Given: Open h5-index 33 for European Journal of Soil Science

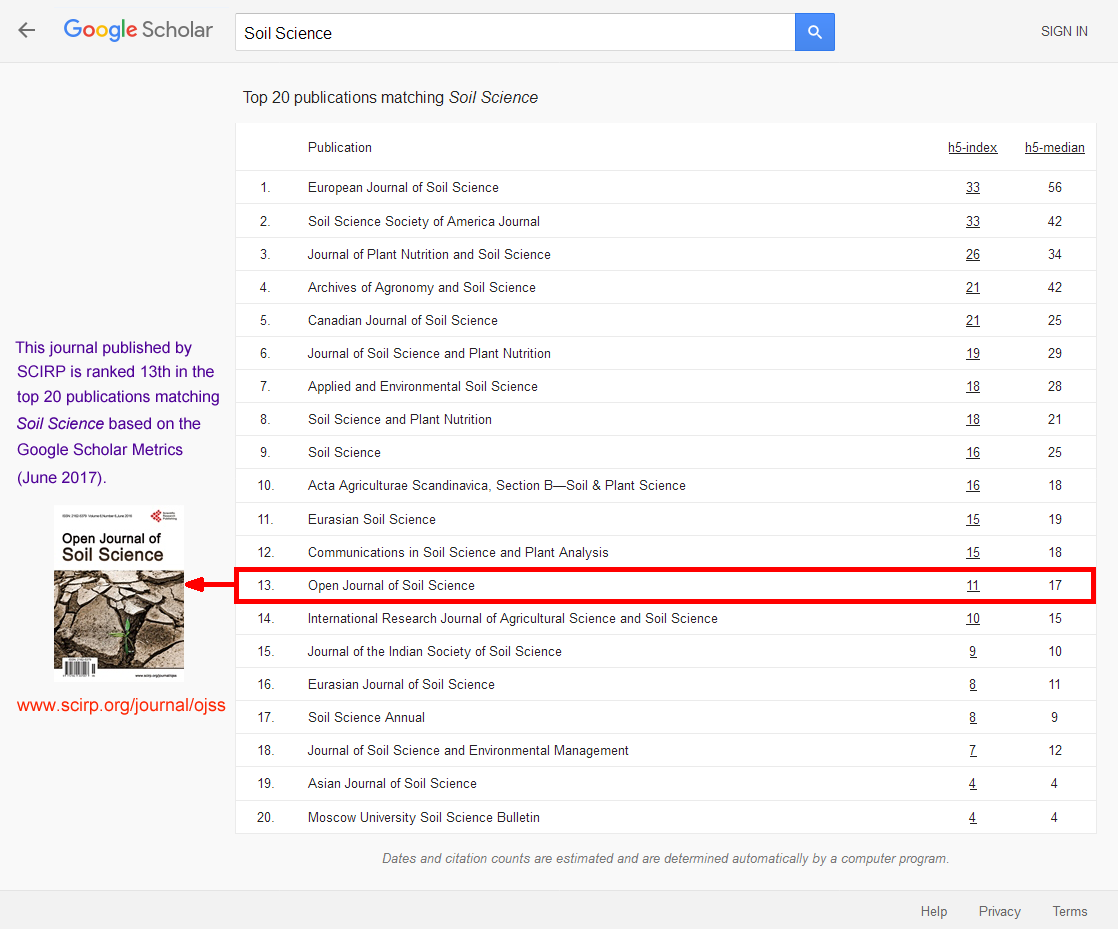Looking at the screenshot, I should tap(973, 188).
